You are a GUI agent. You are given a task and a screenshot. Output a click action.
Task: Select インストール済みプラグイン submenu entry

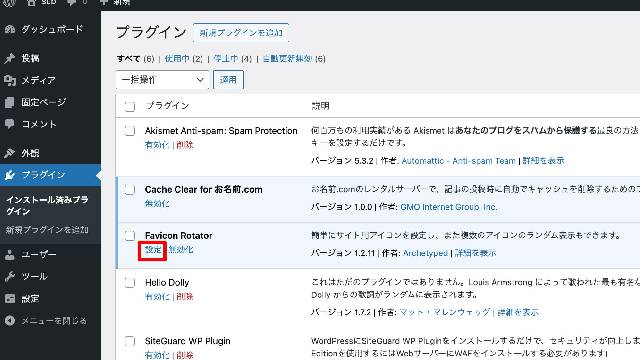click(47, 205)
